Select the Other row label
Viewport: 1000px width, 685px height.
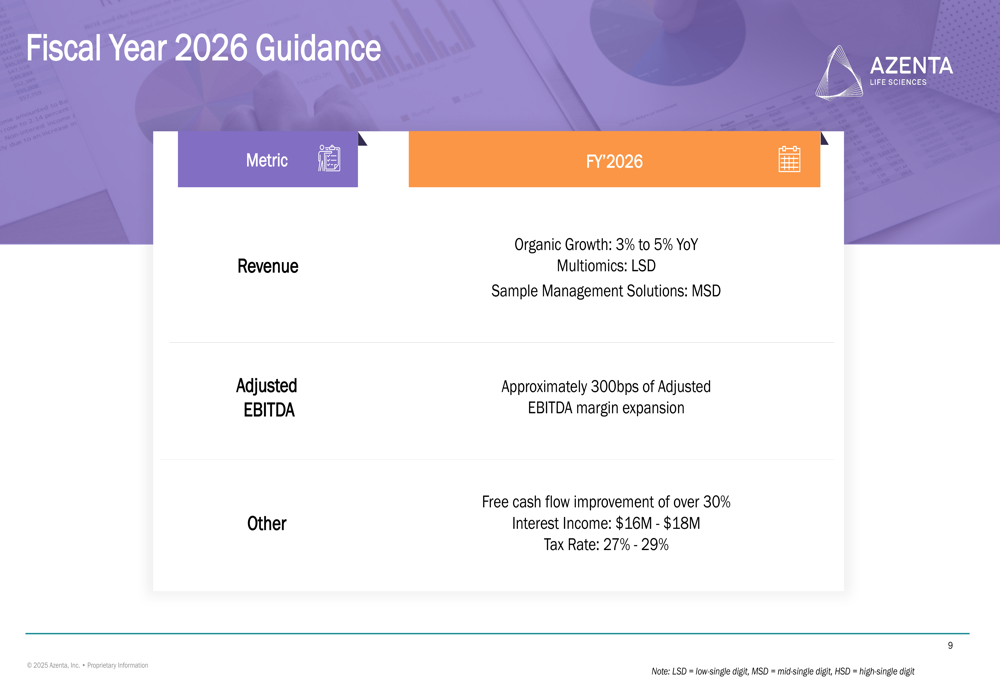267,523
